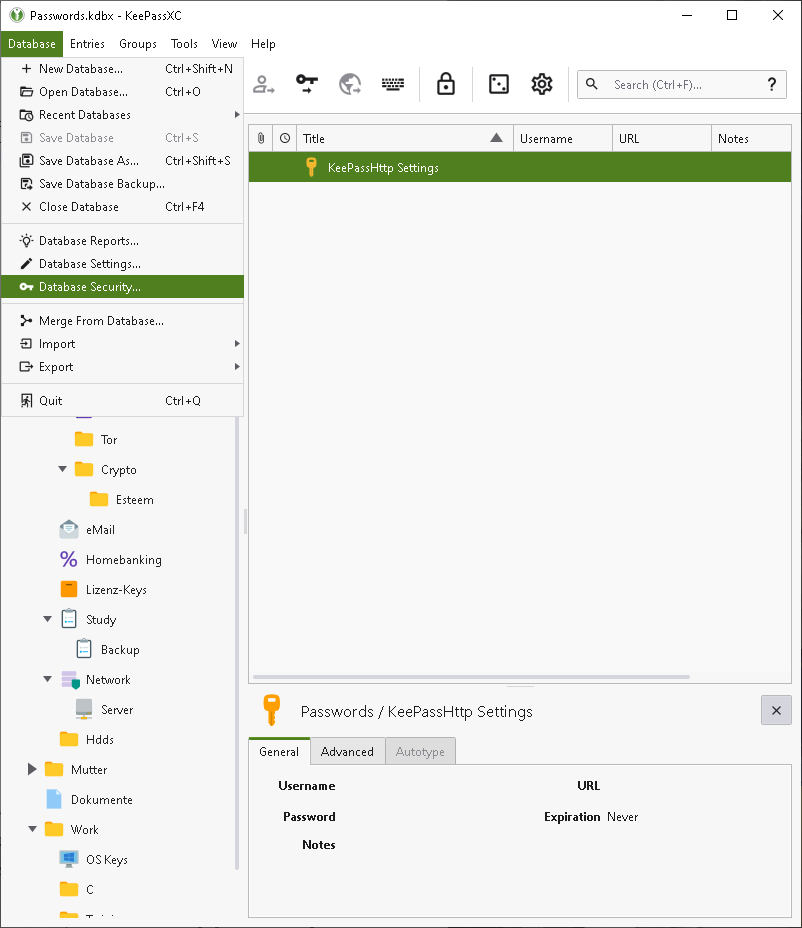Open the Entries menu
The width and height of the screenshot is (802, 928).
(x=87, y=44)
